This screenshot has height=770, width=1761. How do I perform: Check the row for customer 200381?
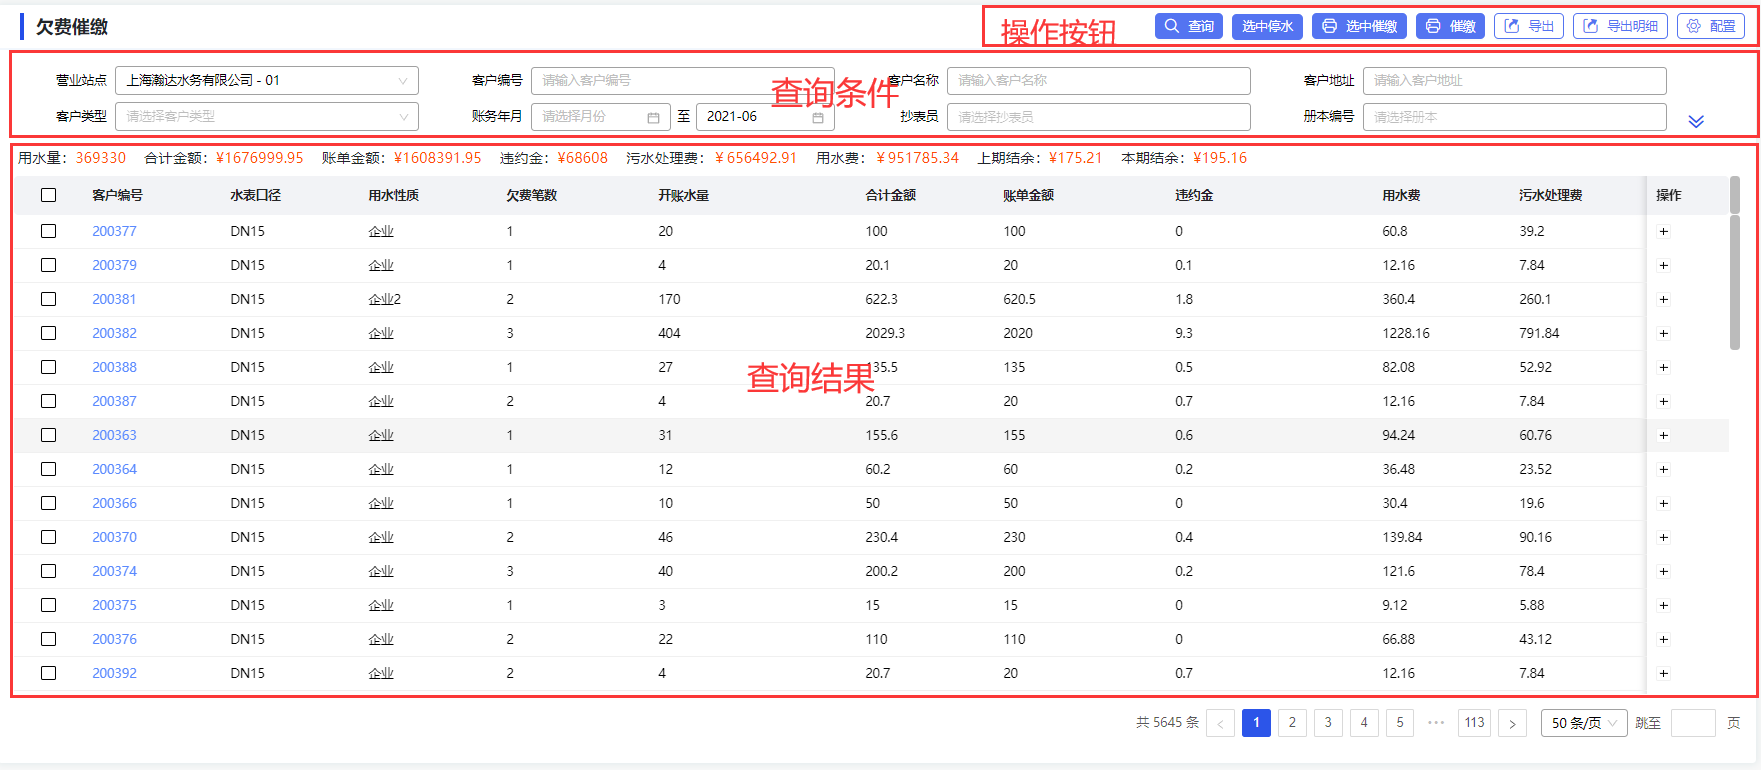coord(48,299)
